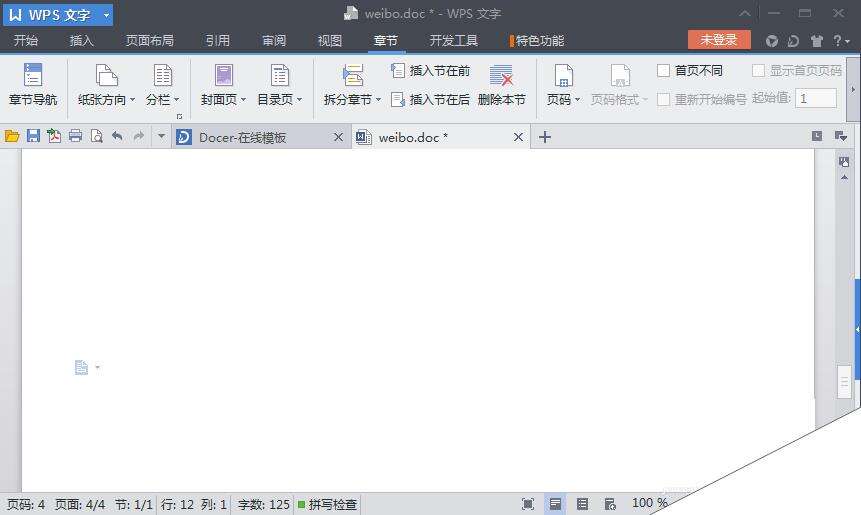Click the 纸张方向 paper orientation icon

[x=107, y=75]
